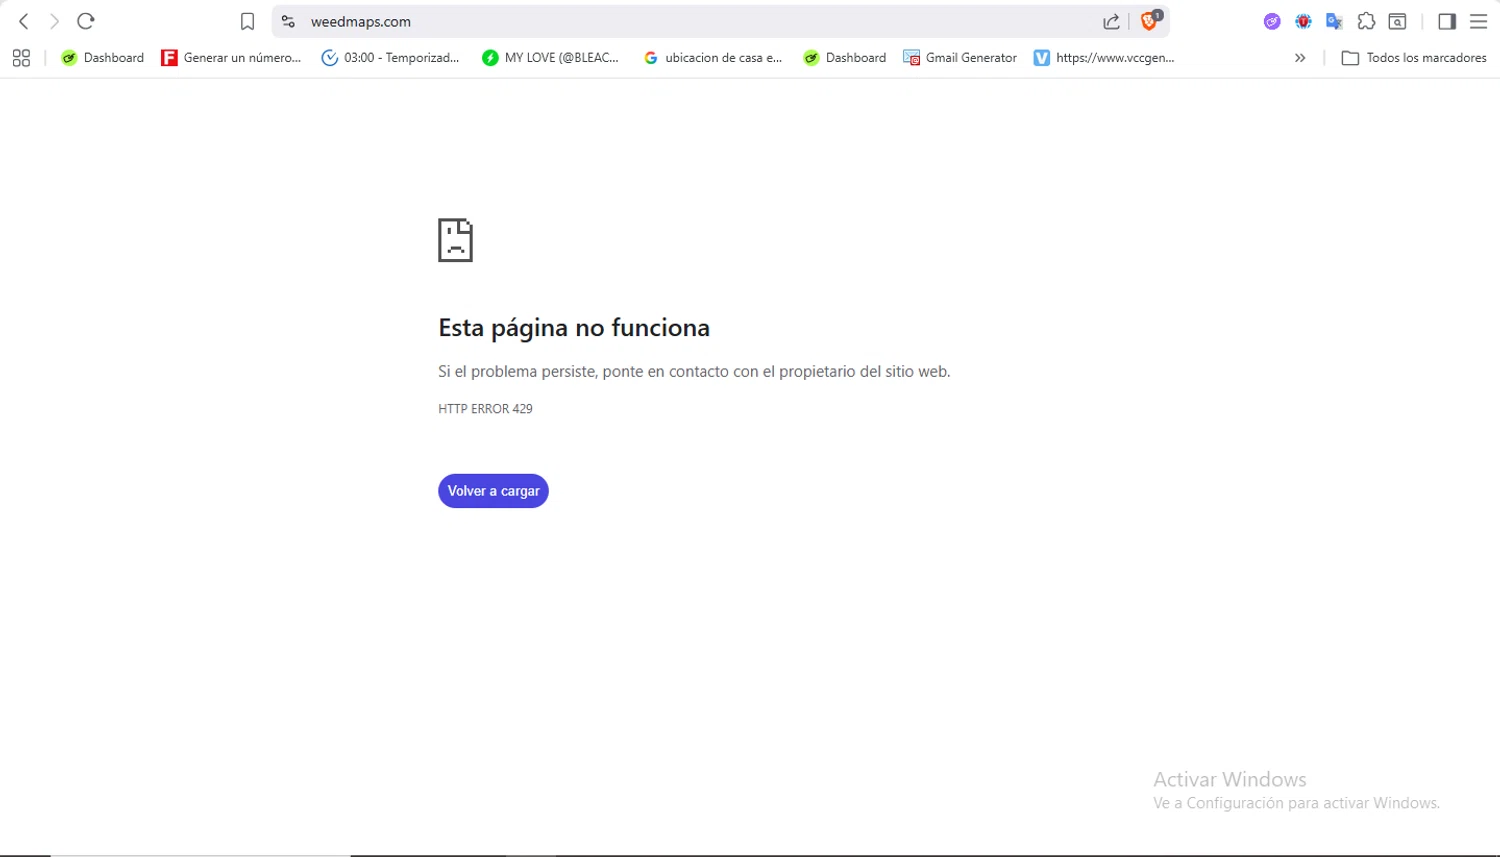This screenshot has height=857, width=1500.
Task: Click the share icon in address bar
Action: pos(1111,21)
